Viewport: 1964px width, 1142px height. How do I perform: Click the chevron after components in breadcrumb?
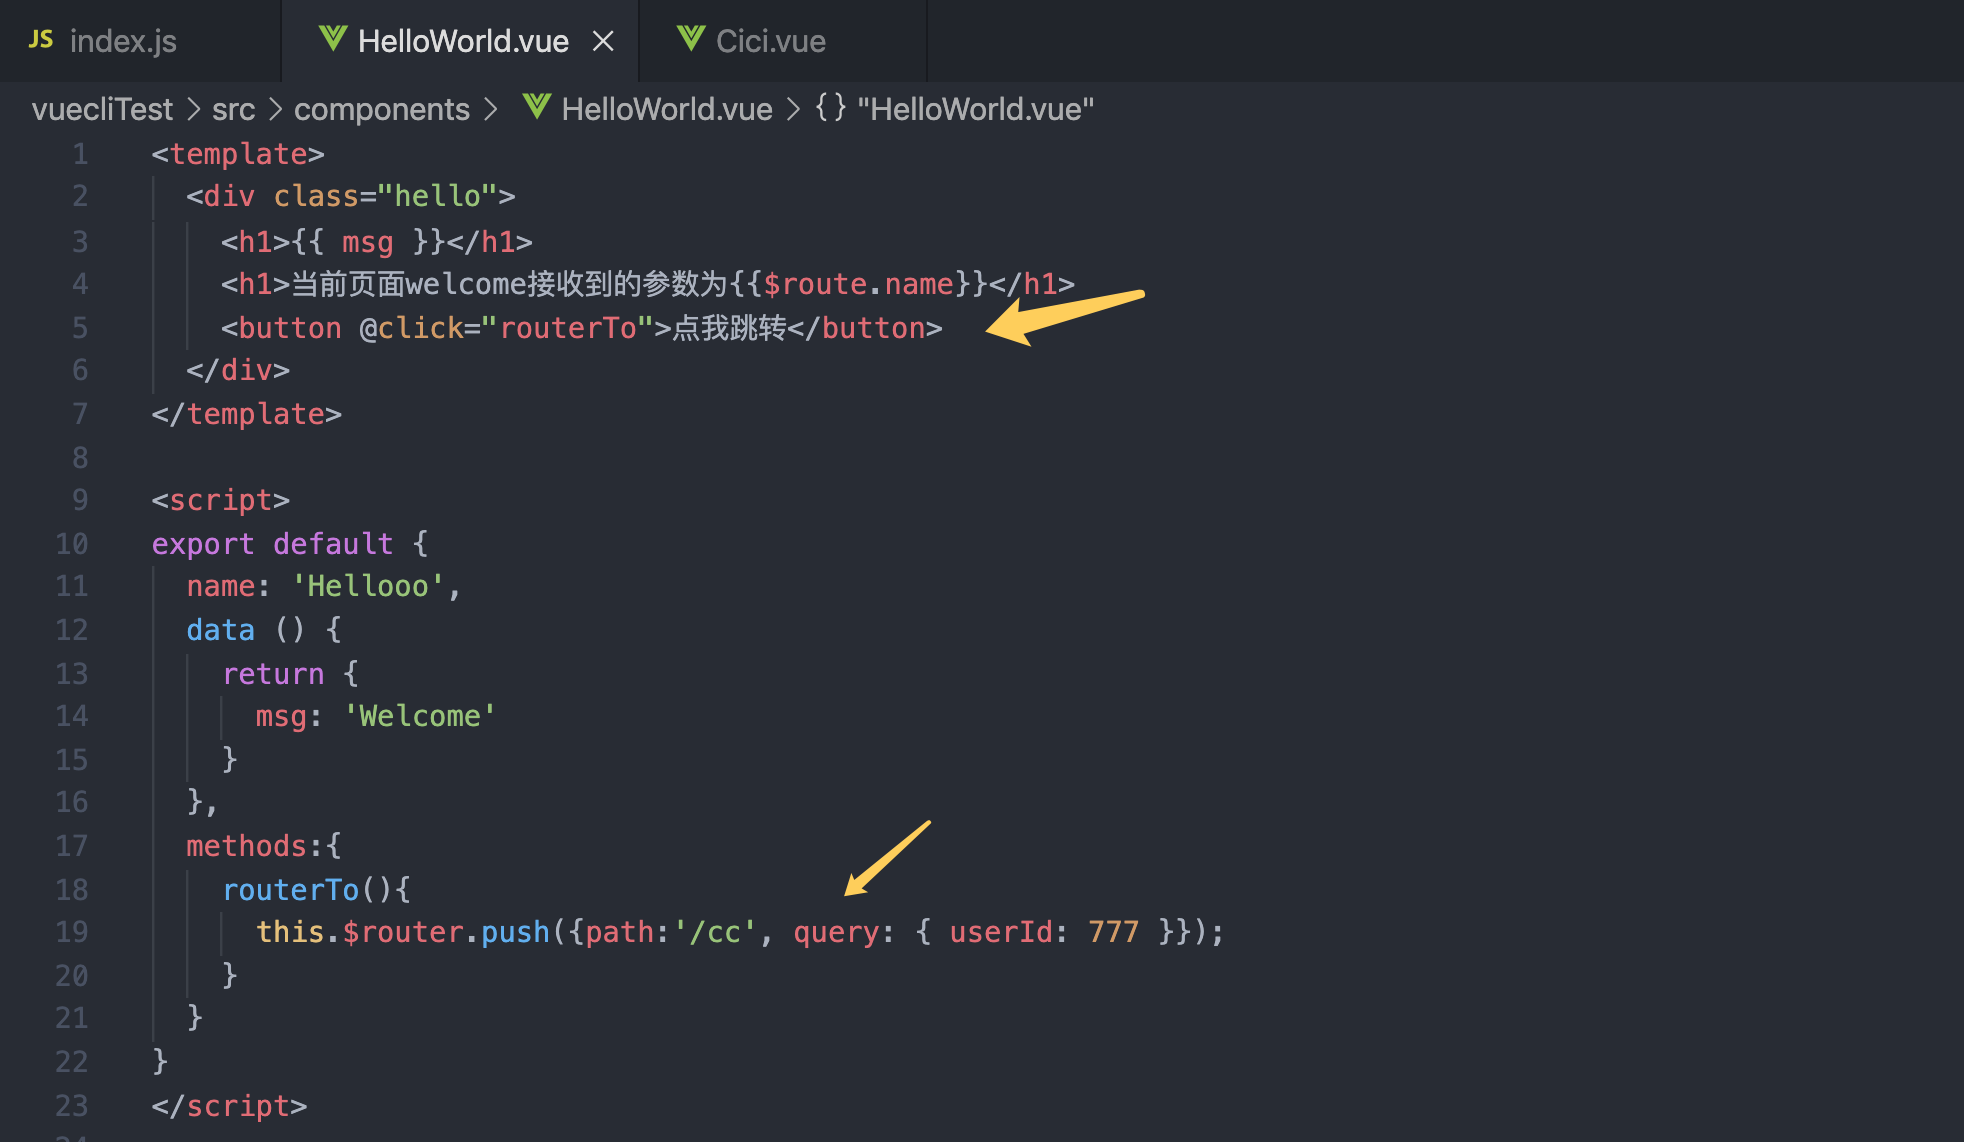pos(491,109)
